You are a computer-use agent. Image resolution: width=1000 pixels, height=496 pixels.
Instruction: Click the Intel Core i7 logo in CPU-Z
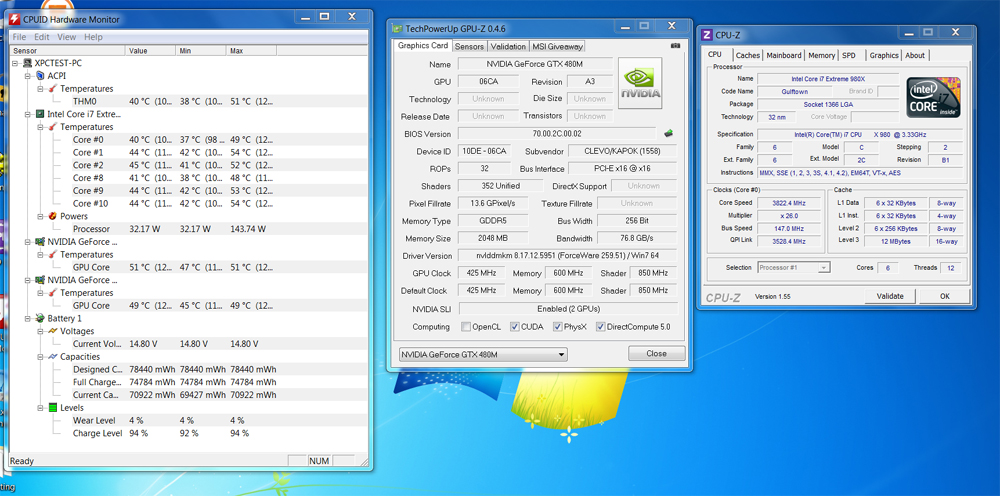pyautogui.click(x=934, y=98)
